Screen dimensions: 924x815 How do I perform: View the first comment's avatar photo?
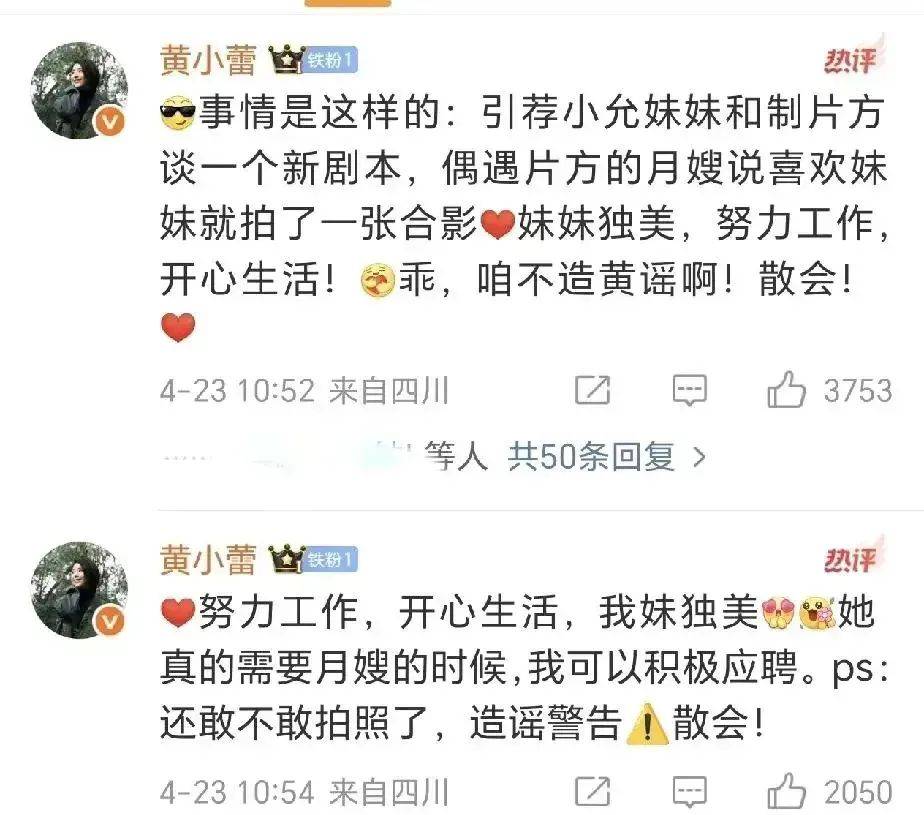tap(80, 90)
